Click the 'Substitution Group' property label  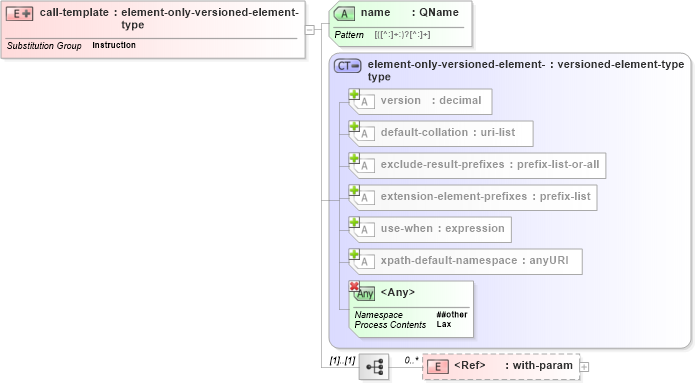(x=44, y=46)
